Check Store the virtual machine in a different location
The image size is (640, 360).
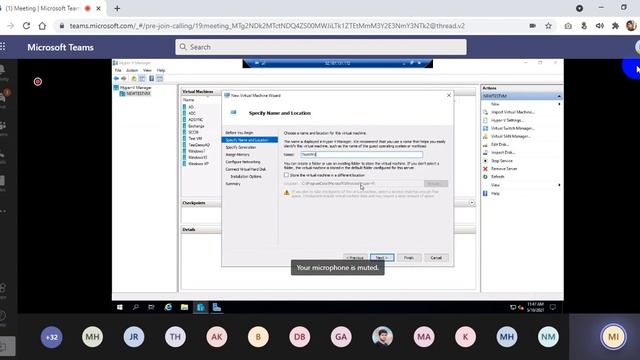(287, 175)
